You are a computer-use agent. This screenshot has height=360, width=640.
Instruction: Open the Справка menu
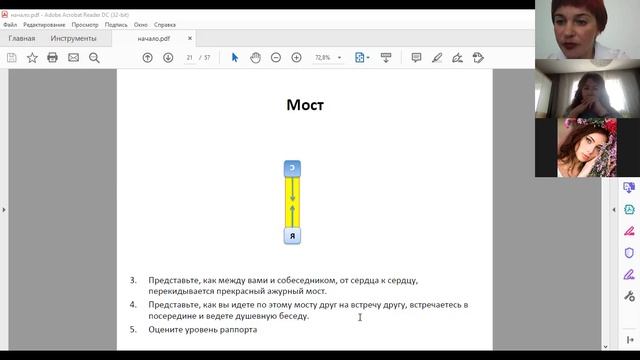[x=165, y=24]
